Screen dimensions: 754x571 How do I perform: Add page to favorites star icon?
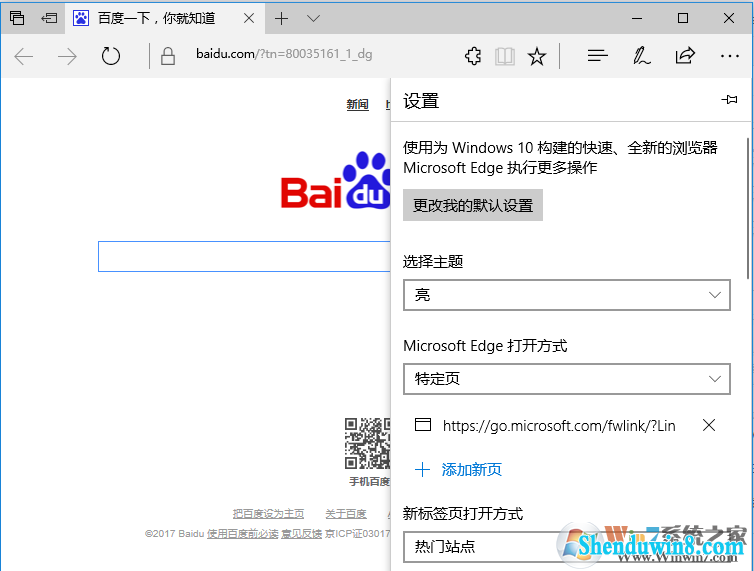[x=537, y=56]
